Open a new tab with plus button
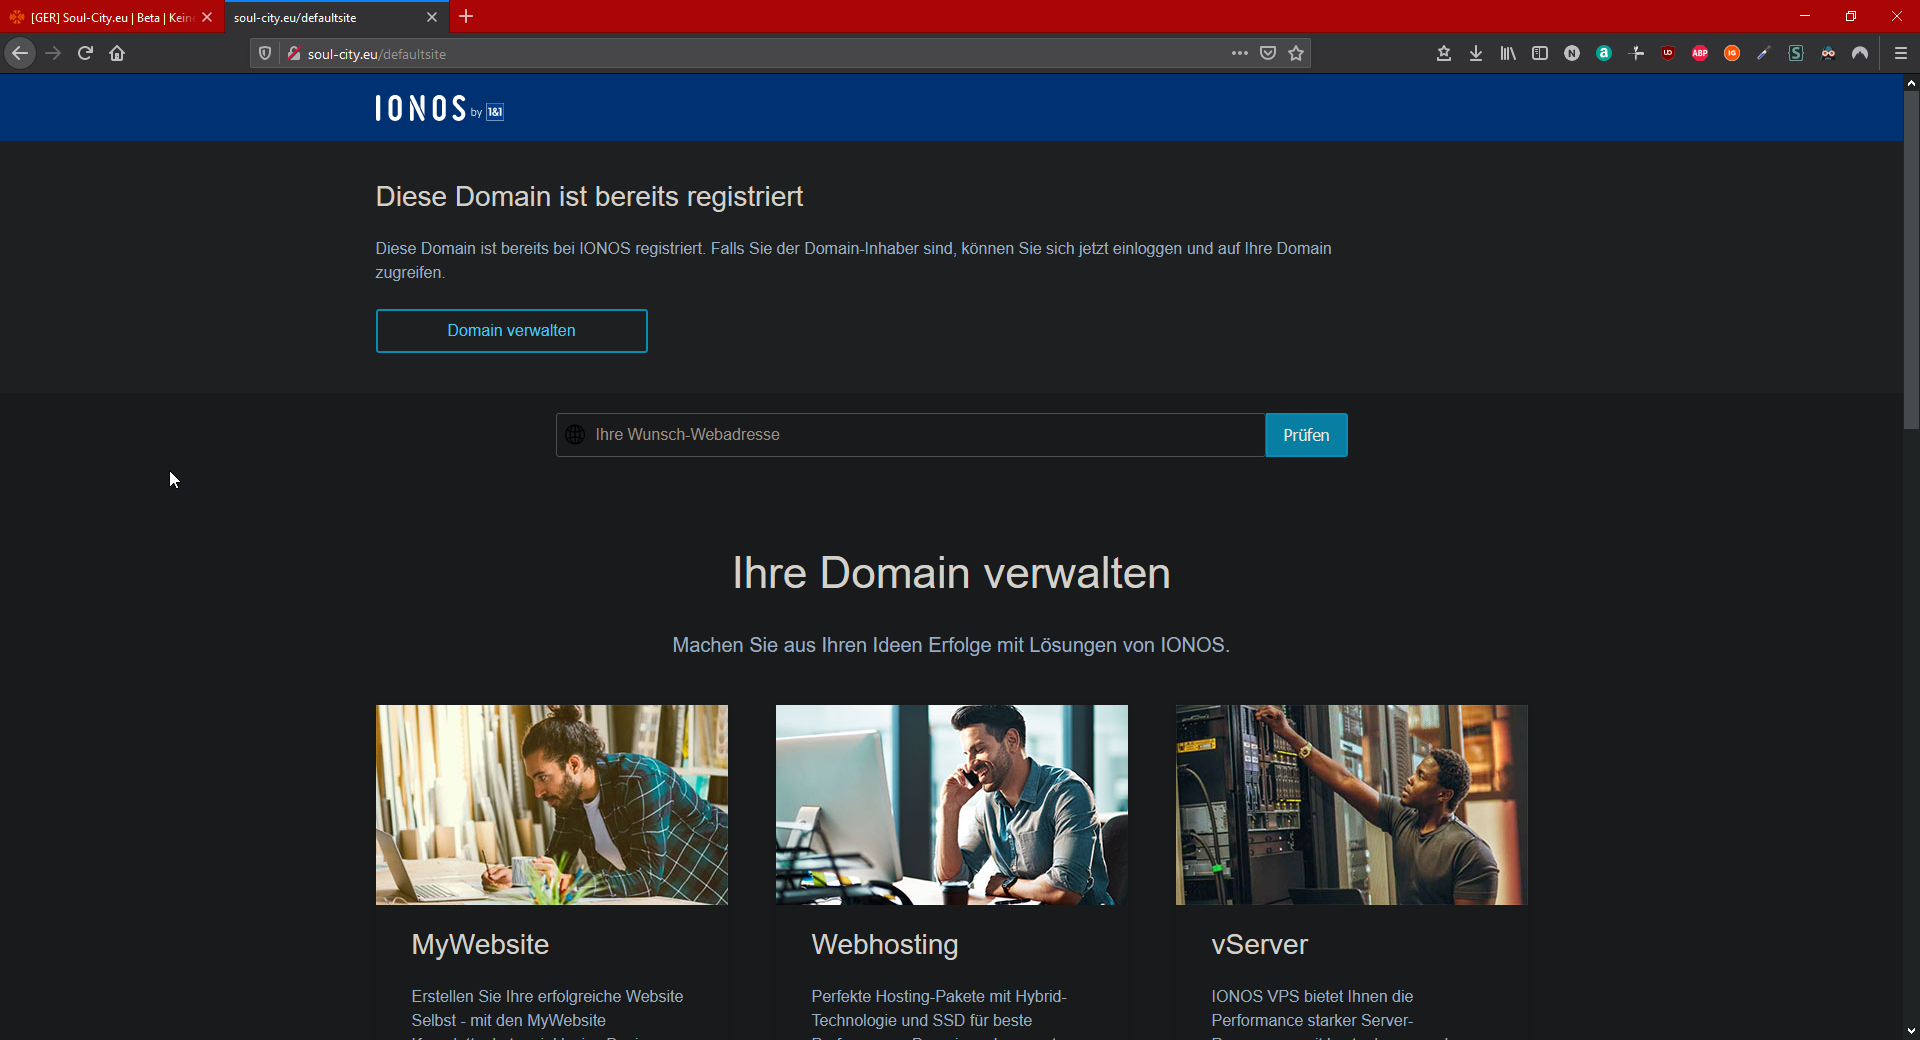This screenshot has height=1040, width=1920. pyautogui.click(x=466, y=17)
